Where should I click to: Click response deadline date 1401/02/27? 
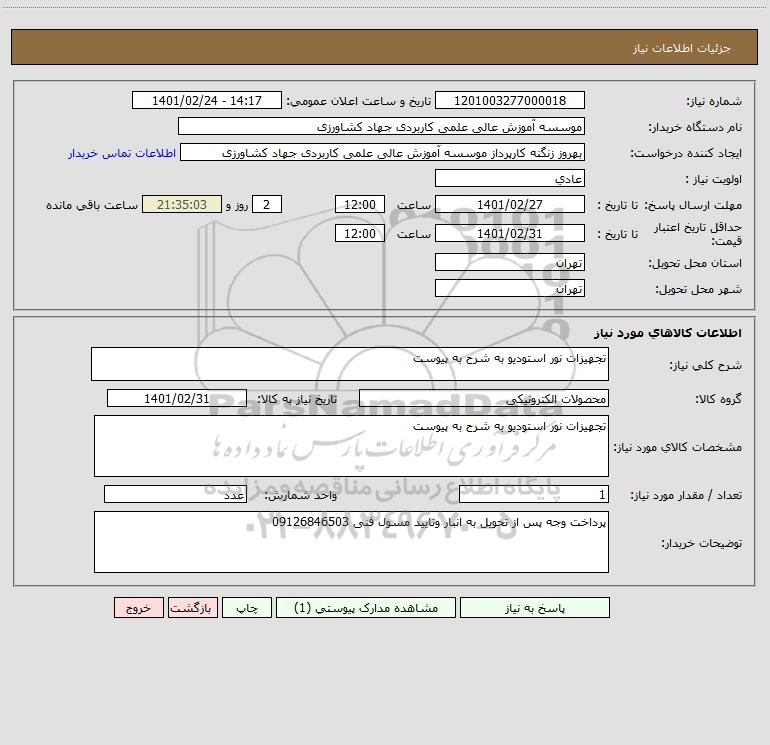coord(510,204)
